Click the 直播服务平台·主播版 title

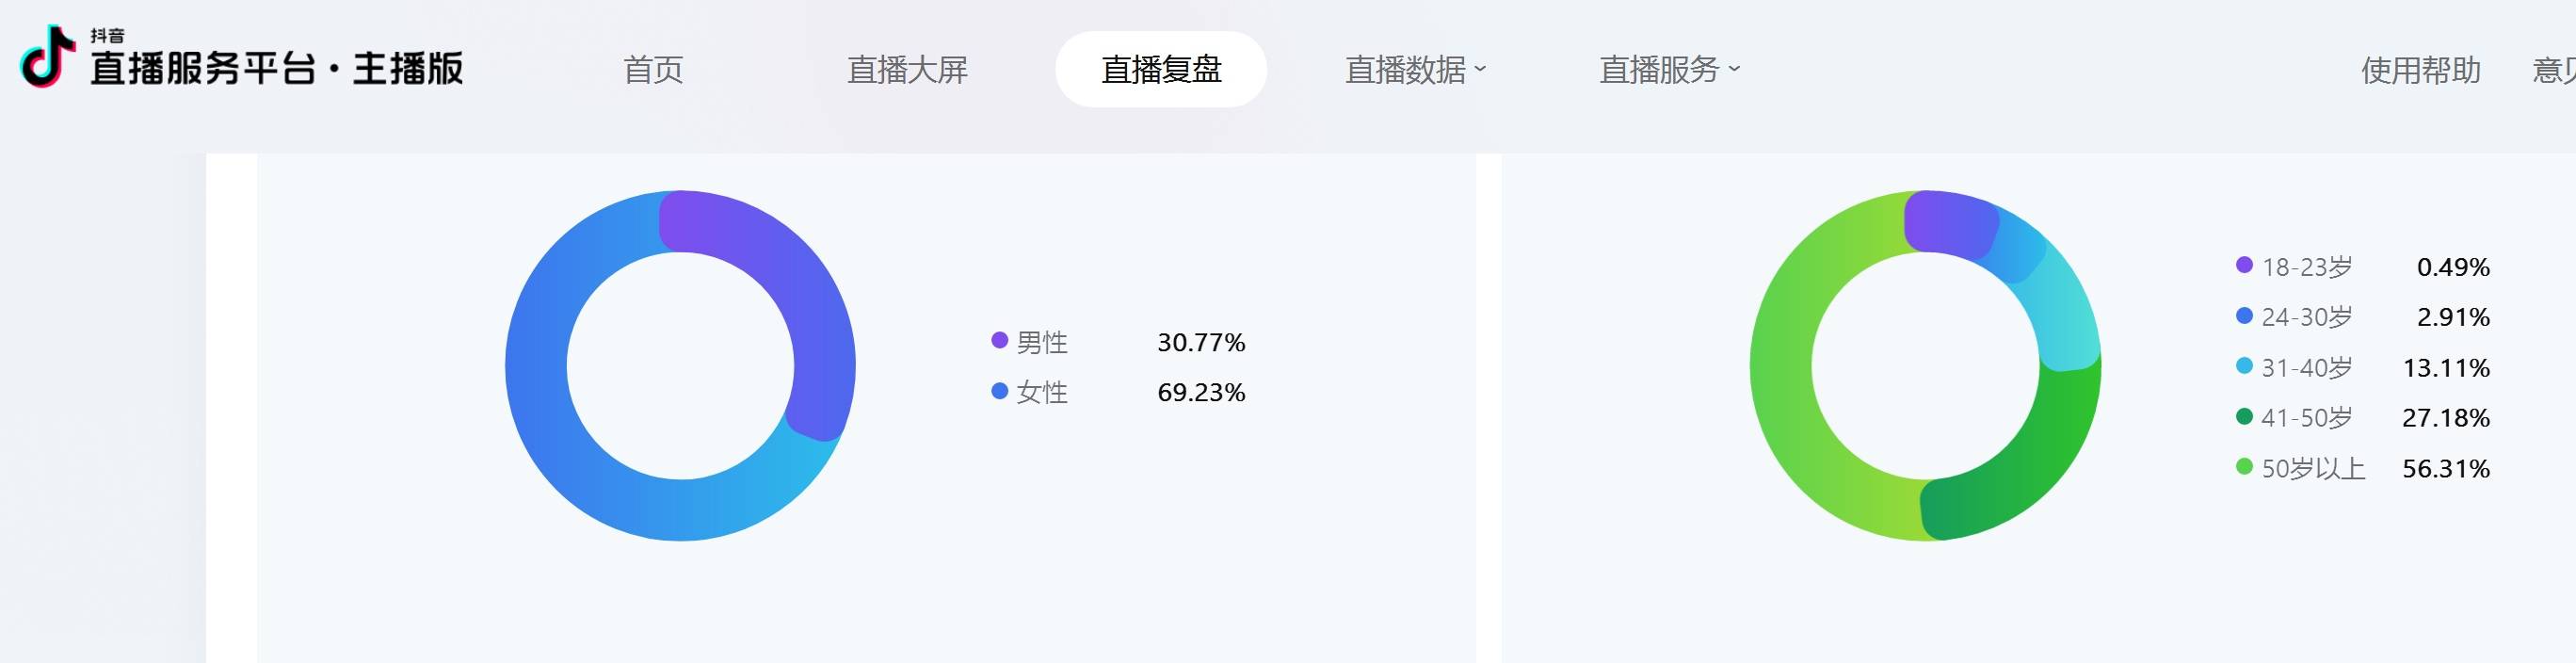tap(277, 69)
